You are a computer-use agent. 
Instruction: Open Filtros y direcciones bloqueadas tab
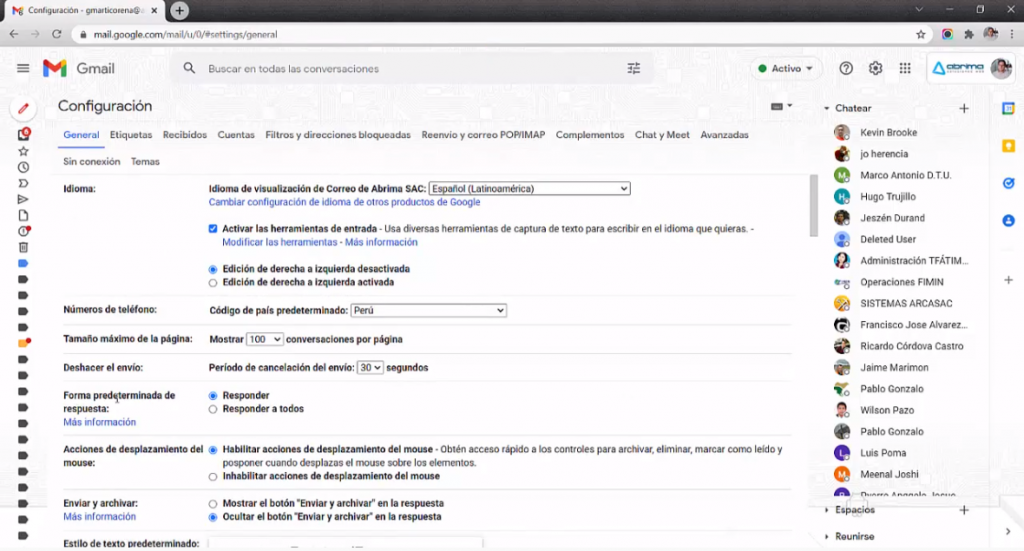[x=337, y=135]
